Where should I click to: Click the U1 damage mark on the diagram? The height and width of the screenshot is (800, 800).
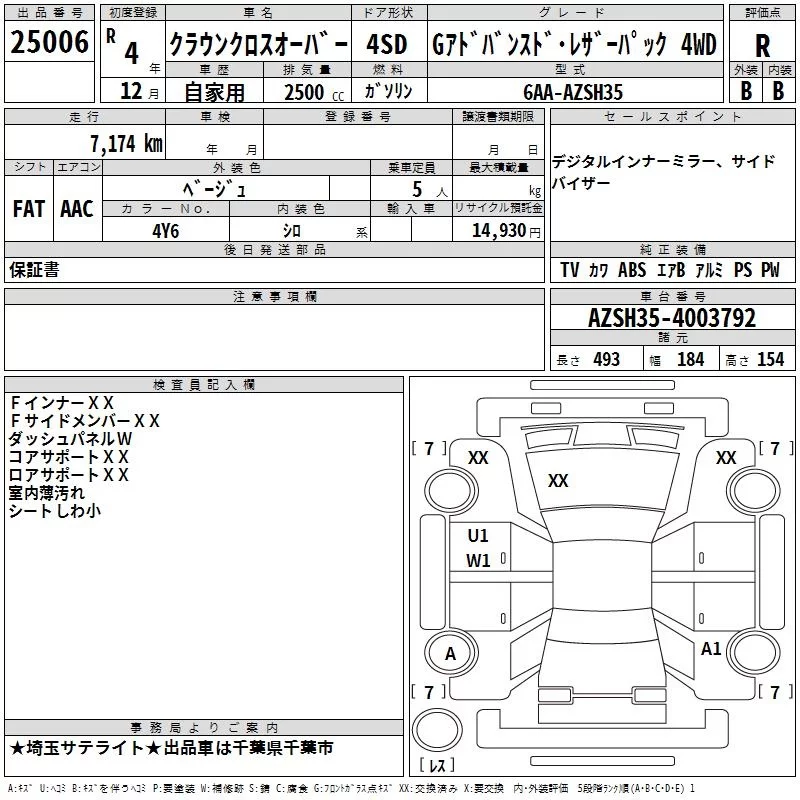click(x=478, y=536)
